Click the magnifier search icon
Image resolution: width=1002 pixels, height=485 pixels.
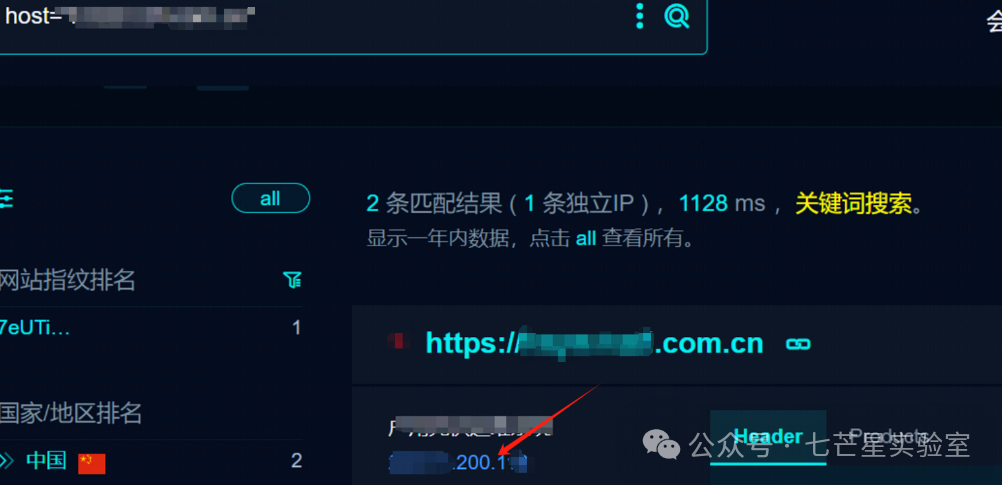click(677, 15)
